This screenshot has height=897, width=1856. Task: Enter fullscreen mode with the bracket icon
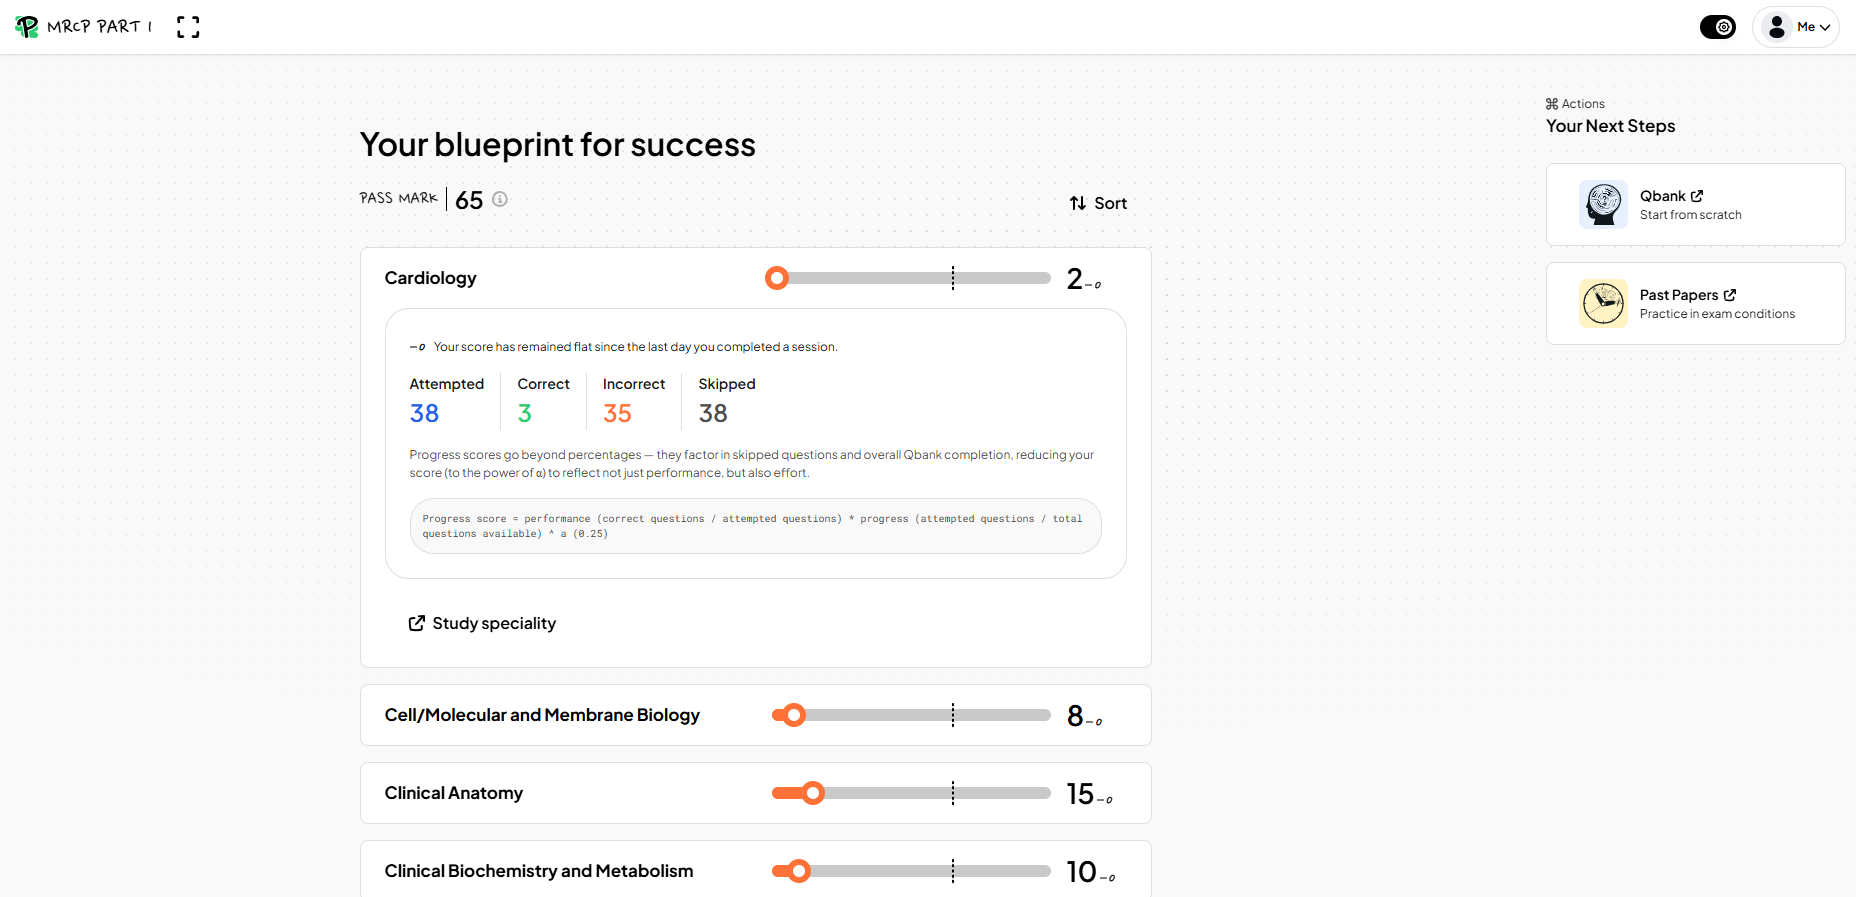click(x=188, y=27)
